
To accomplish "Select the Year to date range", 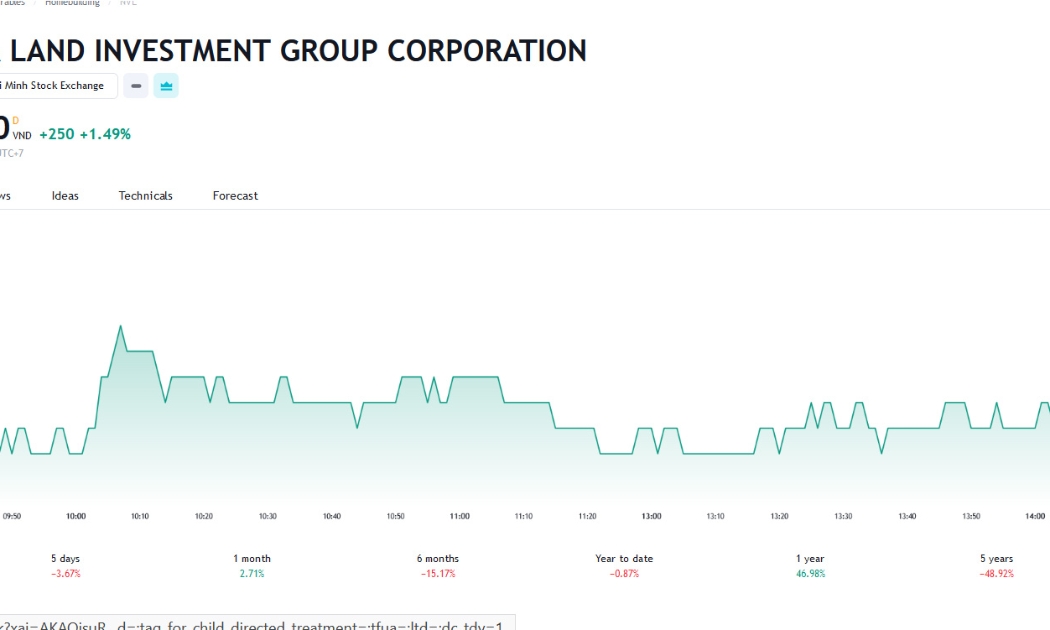I will pyautogui.click(x=624, y=566).
